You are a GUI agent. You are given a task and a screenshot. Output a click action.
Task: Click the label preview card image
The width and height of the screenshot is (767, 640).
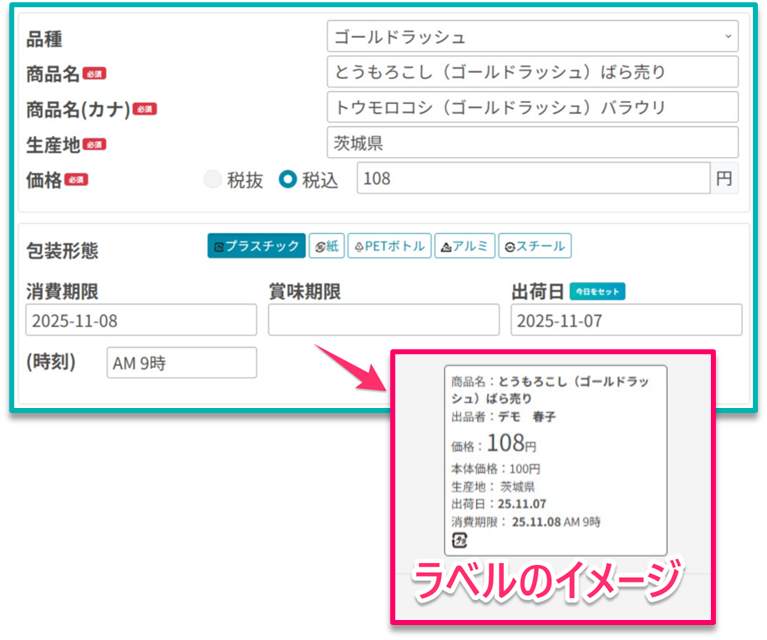[x=555, y=461]
